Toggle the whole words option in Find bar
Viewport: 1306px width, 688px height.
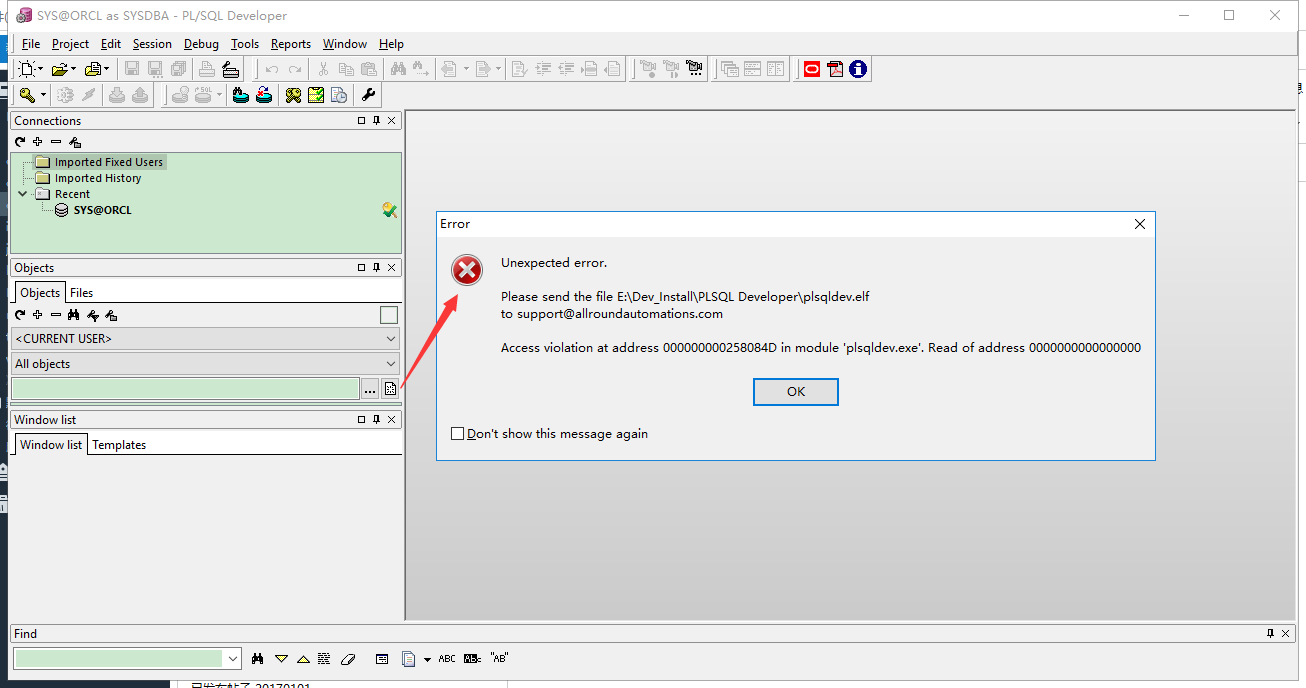(x=473, y=659)
